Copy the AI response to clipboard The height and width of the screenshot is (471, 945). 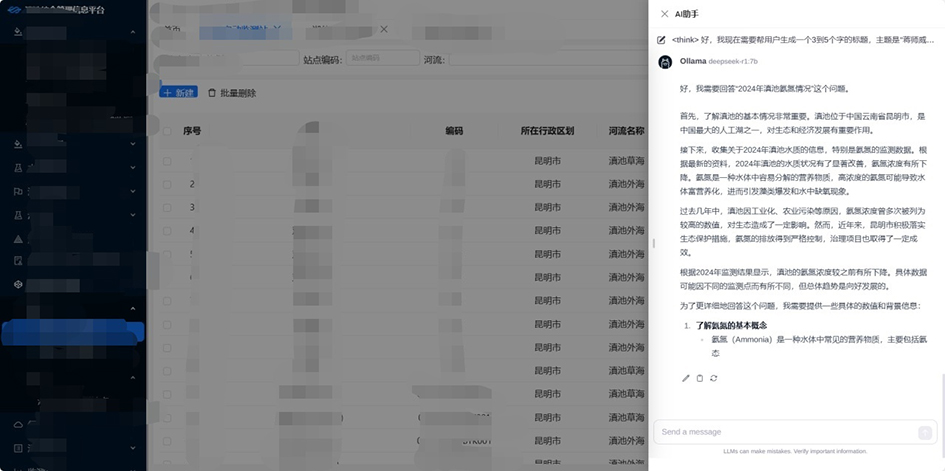tap(700, 378)
